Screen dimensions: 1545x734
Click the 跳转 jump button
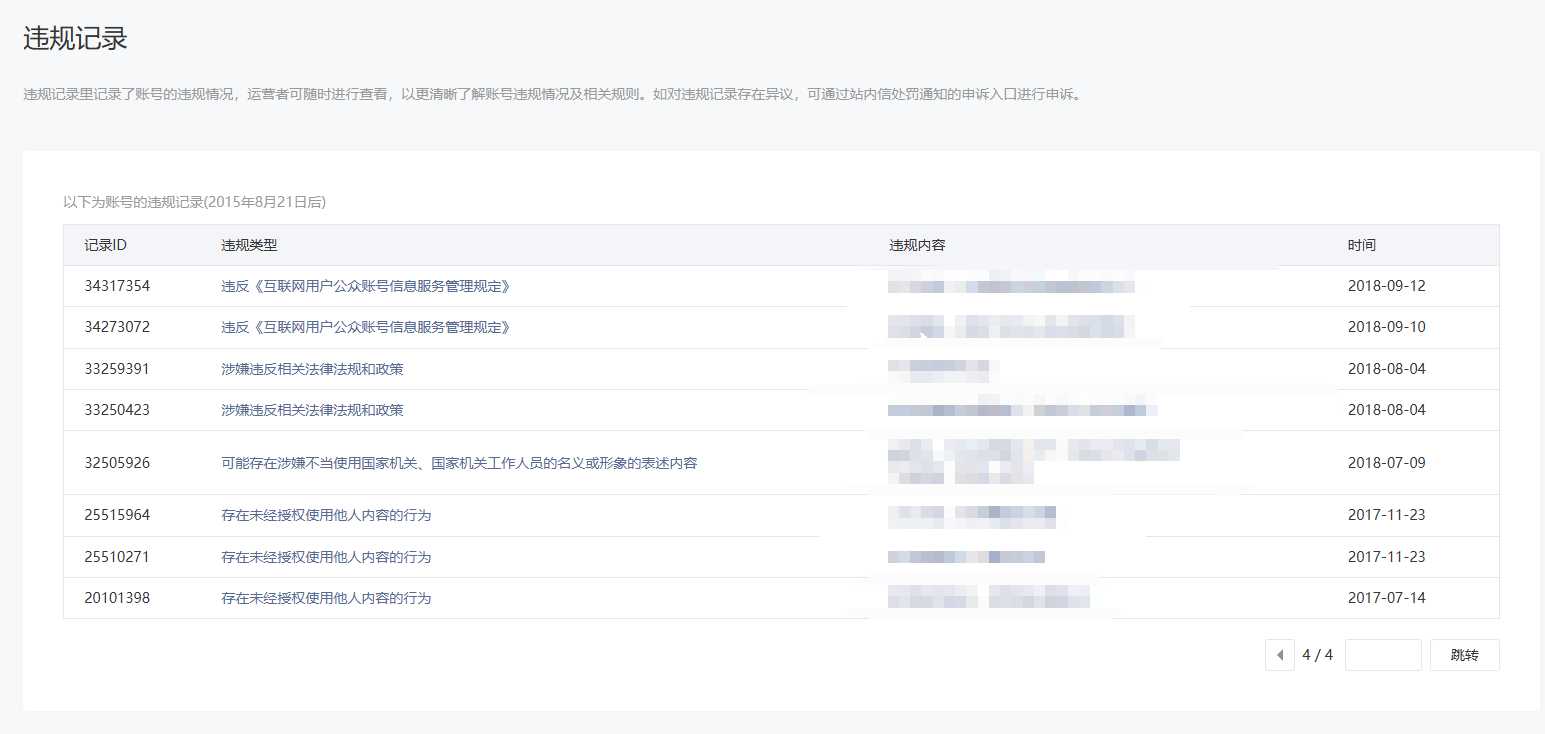[x=1464, y=655]
